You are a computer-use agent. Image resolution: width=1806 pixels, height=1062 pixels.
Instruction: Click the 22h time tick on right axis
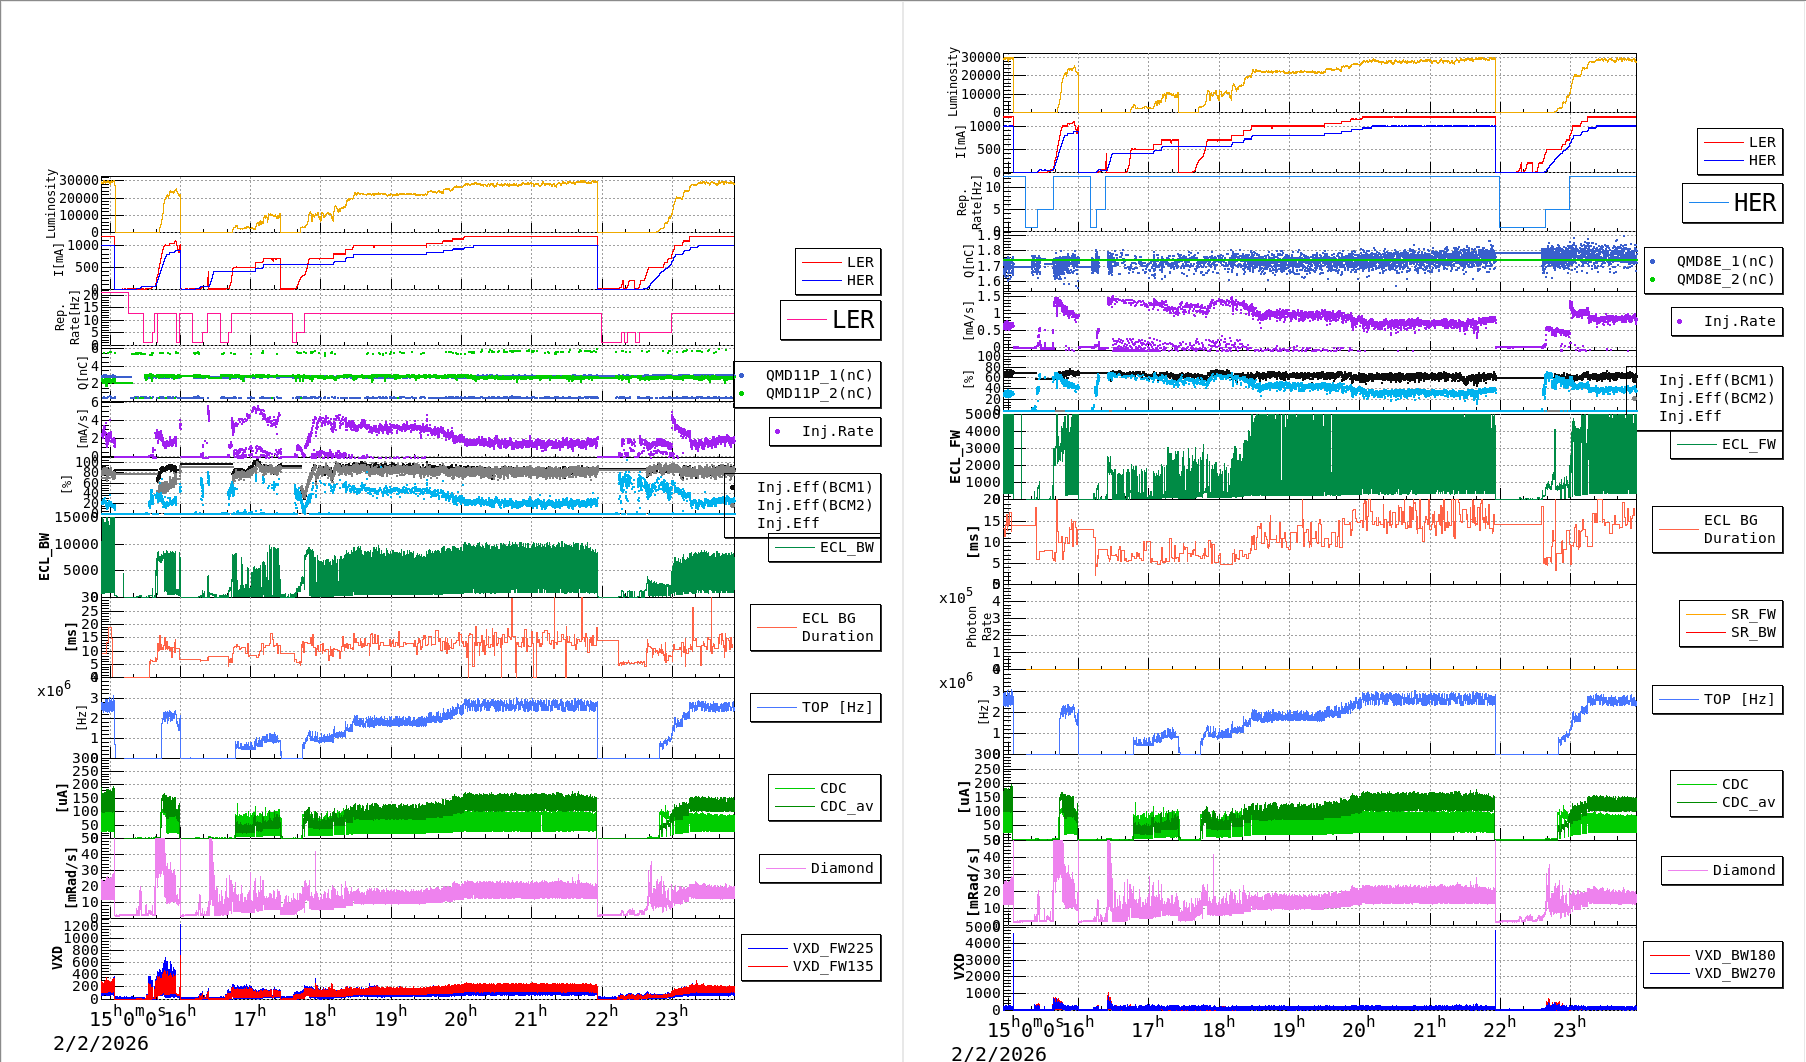click(1498, 1029)
